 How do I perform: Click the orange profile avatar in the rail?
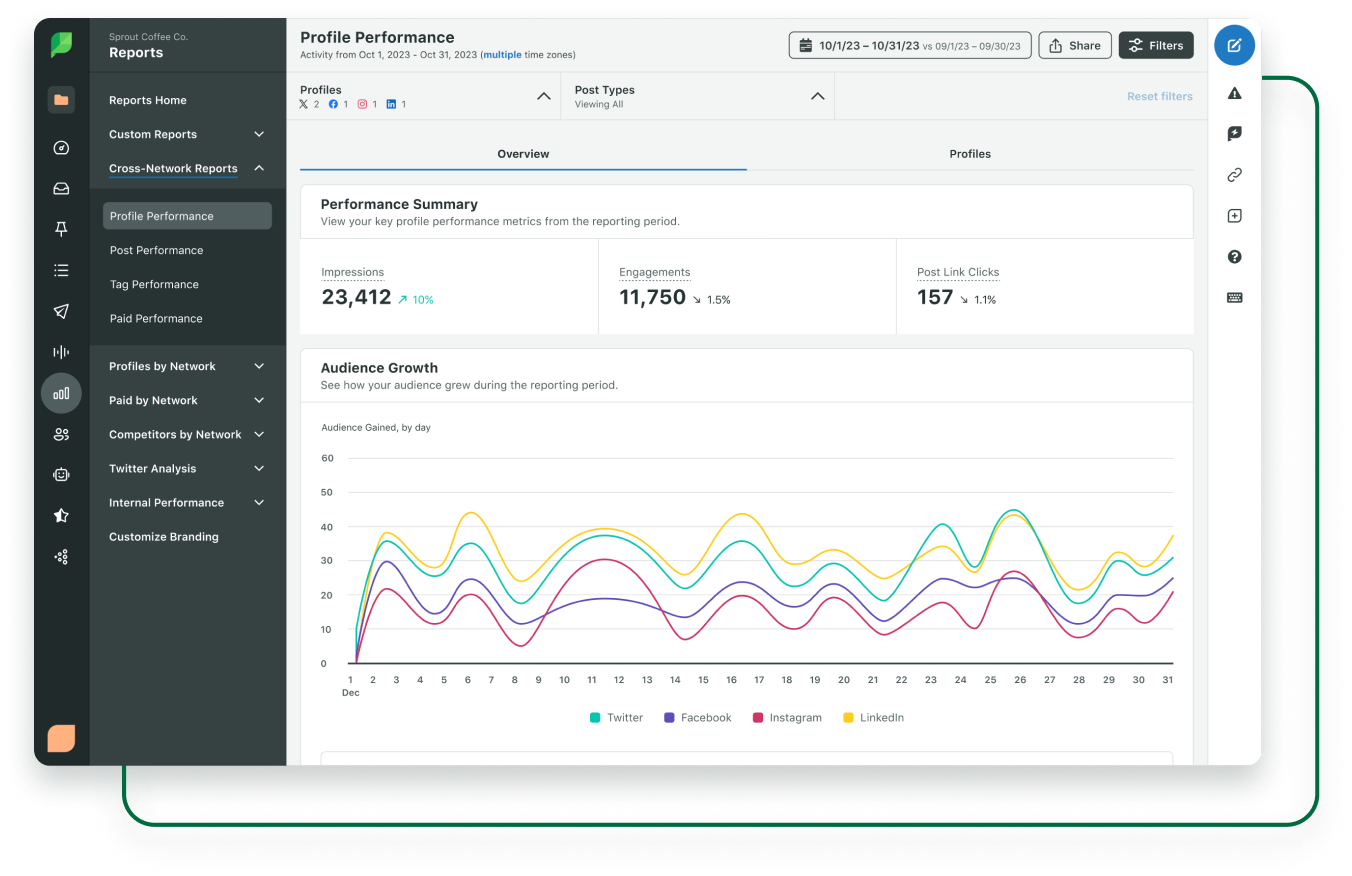(x=61, y=738)
